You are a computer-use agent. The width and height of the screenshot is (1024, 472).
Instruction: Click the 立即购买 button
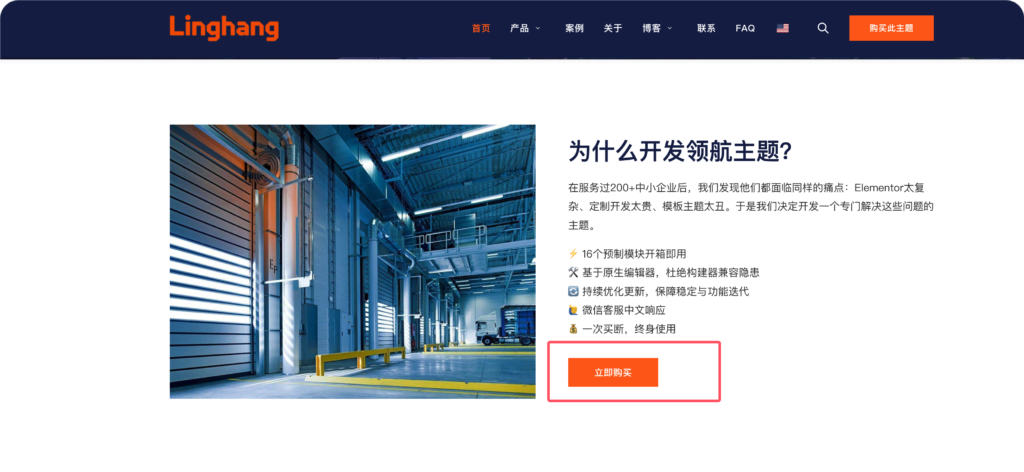pos(613,372)
